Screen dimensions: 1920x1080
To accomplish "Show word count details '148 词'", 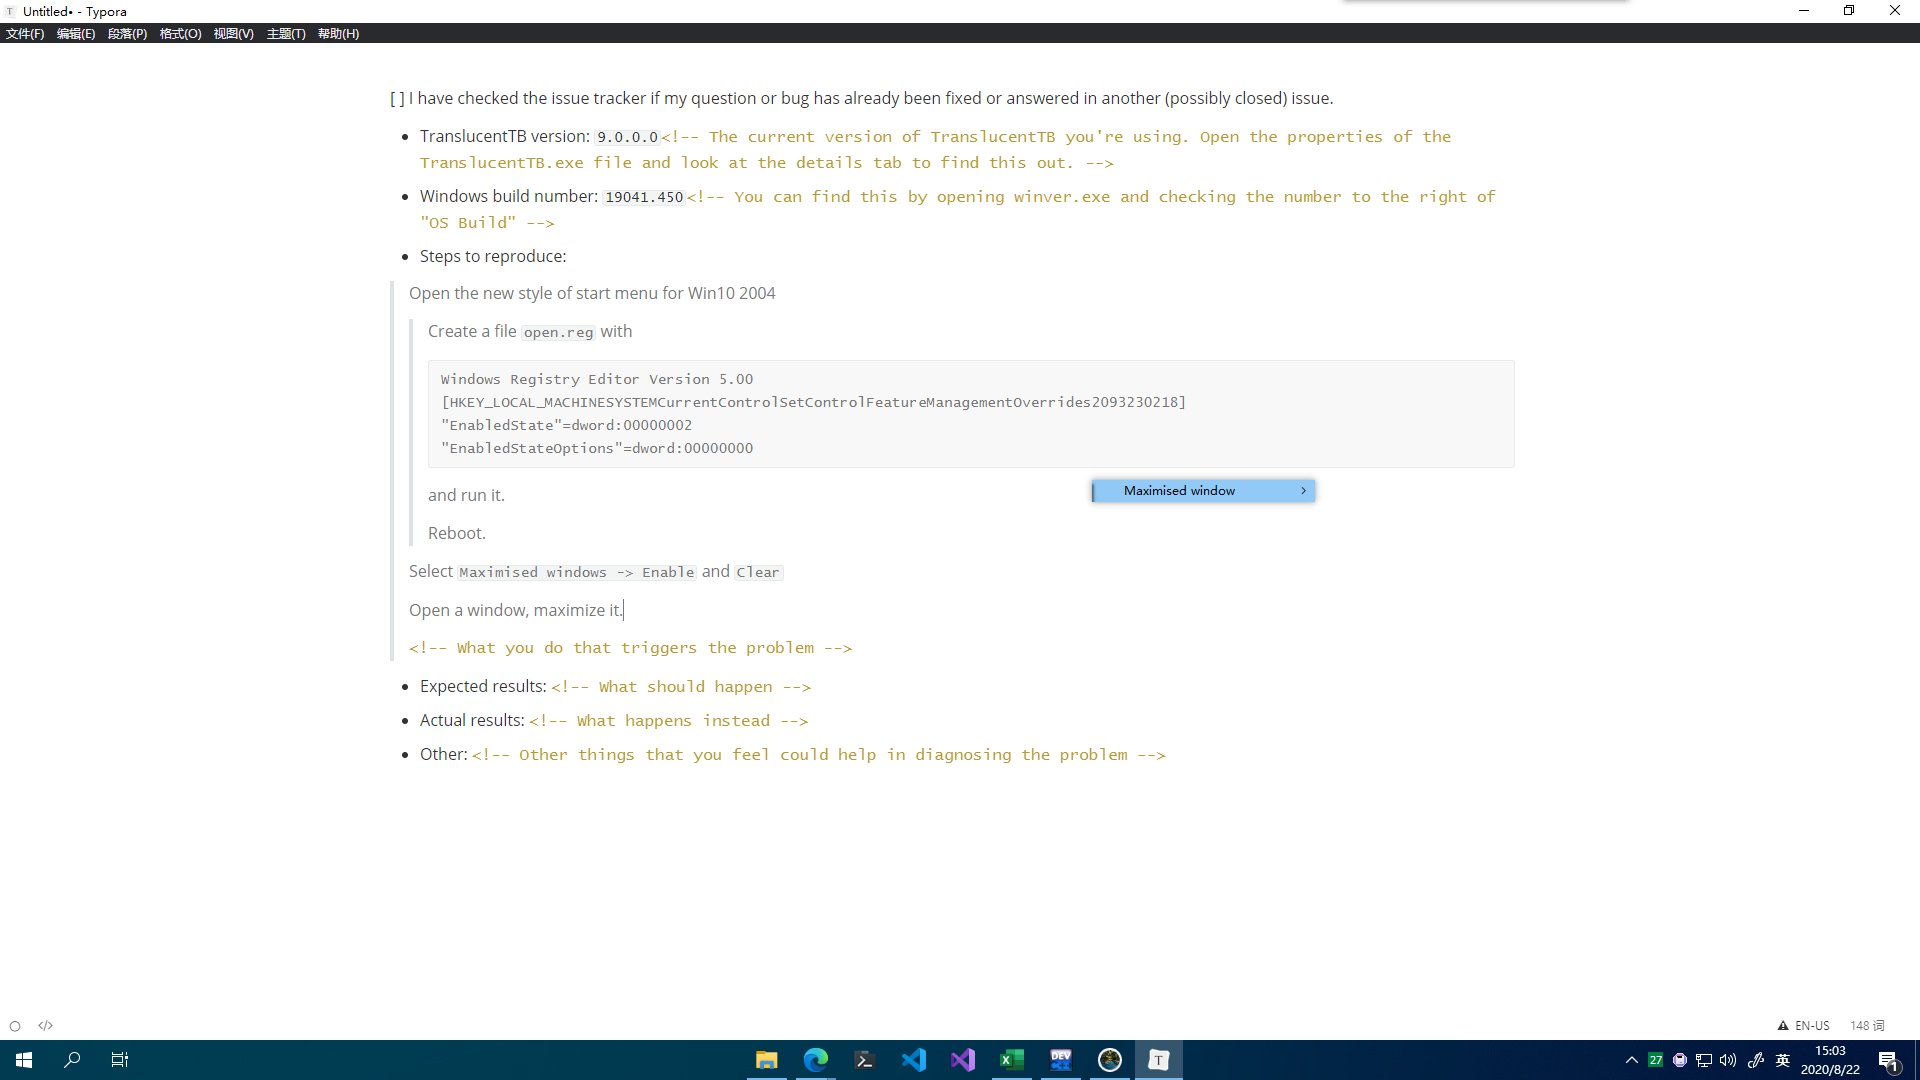I will coord(1867,1026).
